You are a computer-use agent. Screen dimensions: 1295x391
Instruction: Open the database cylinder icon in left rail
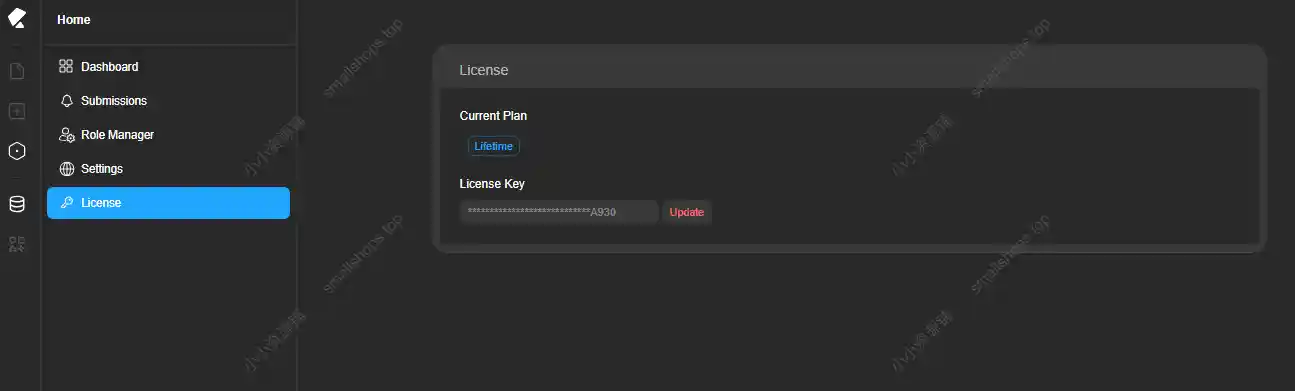(x=16, y=204)
